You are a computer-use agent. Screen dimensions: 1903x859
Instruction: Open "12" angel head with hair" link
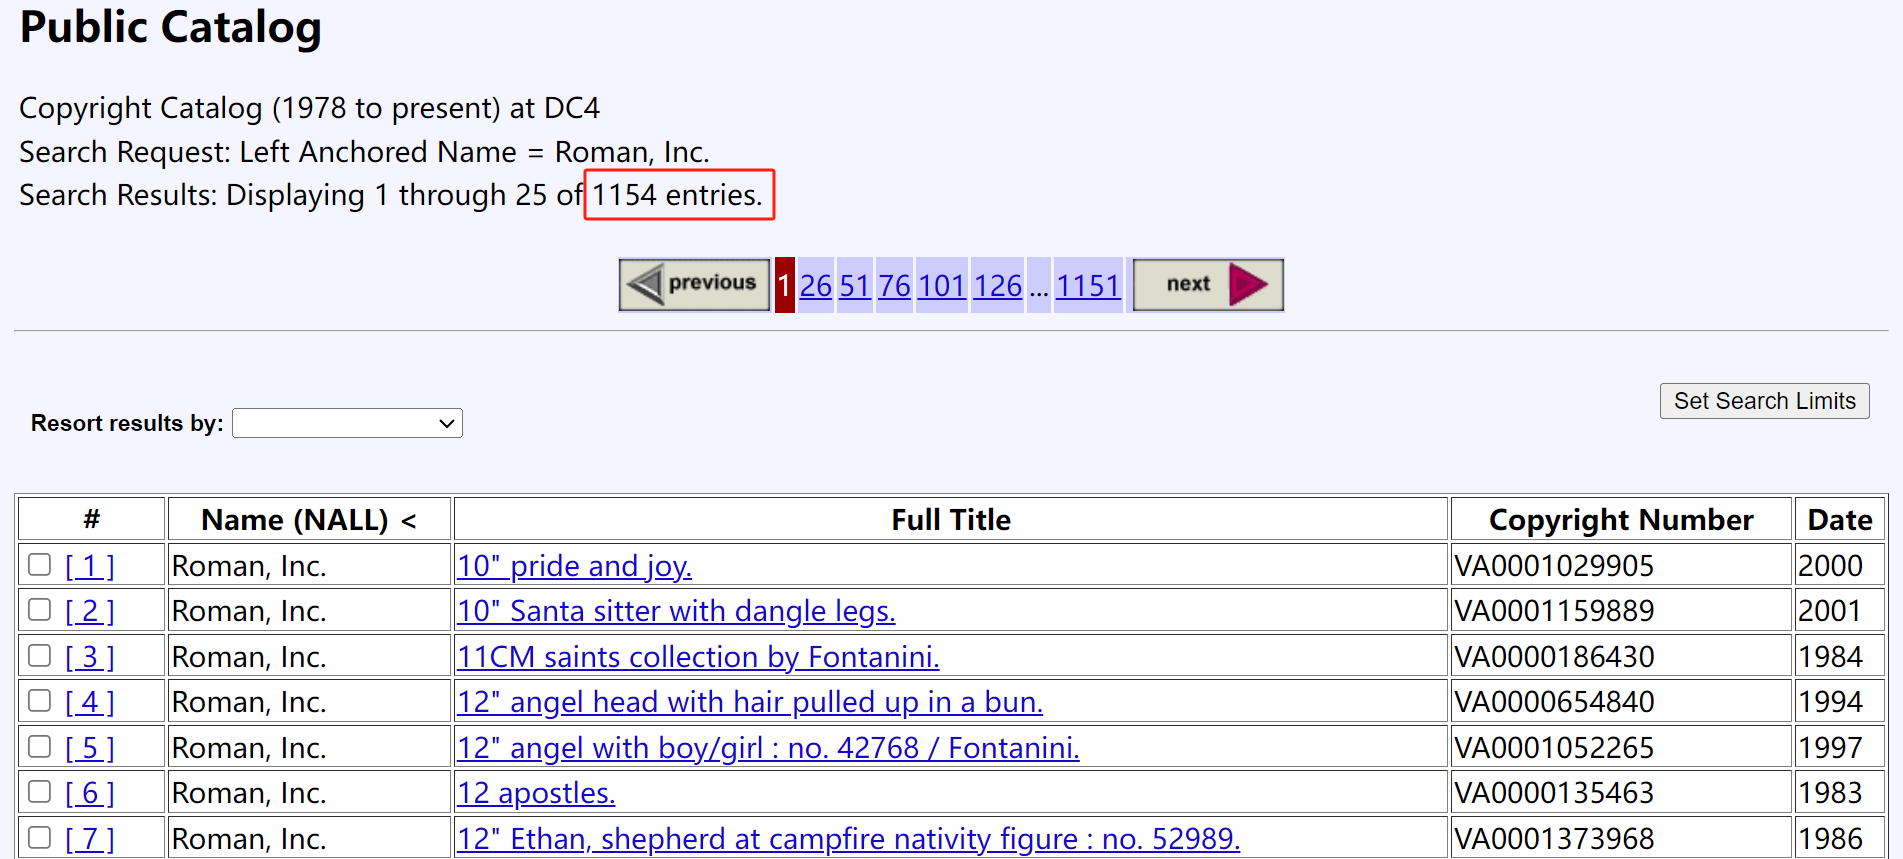750,702
